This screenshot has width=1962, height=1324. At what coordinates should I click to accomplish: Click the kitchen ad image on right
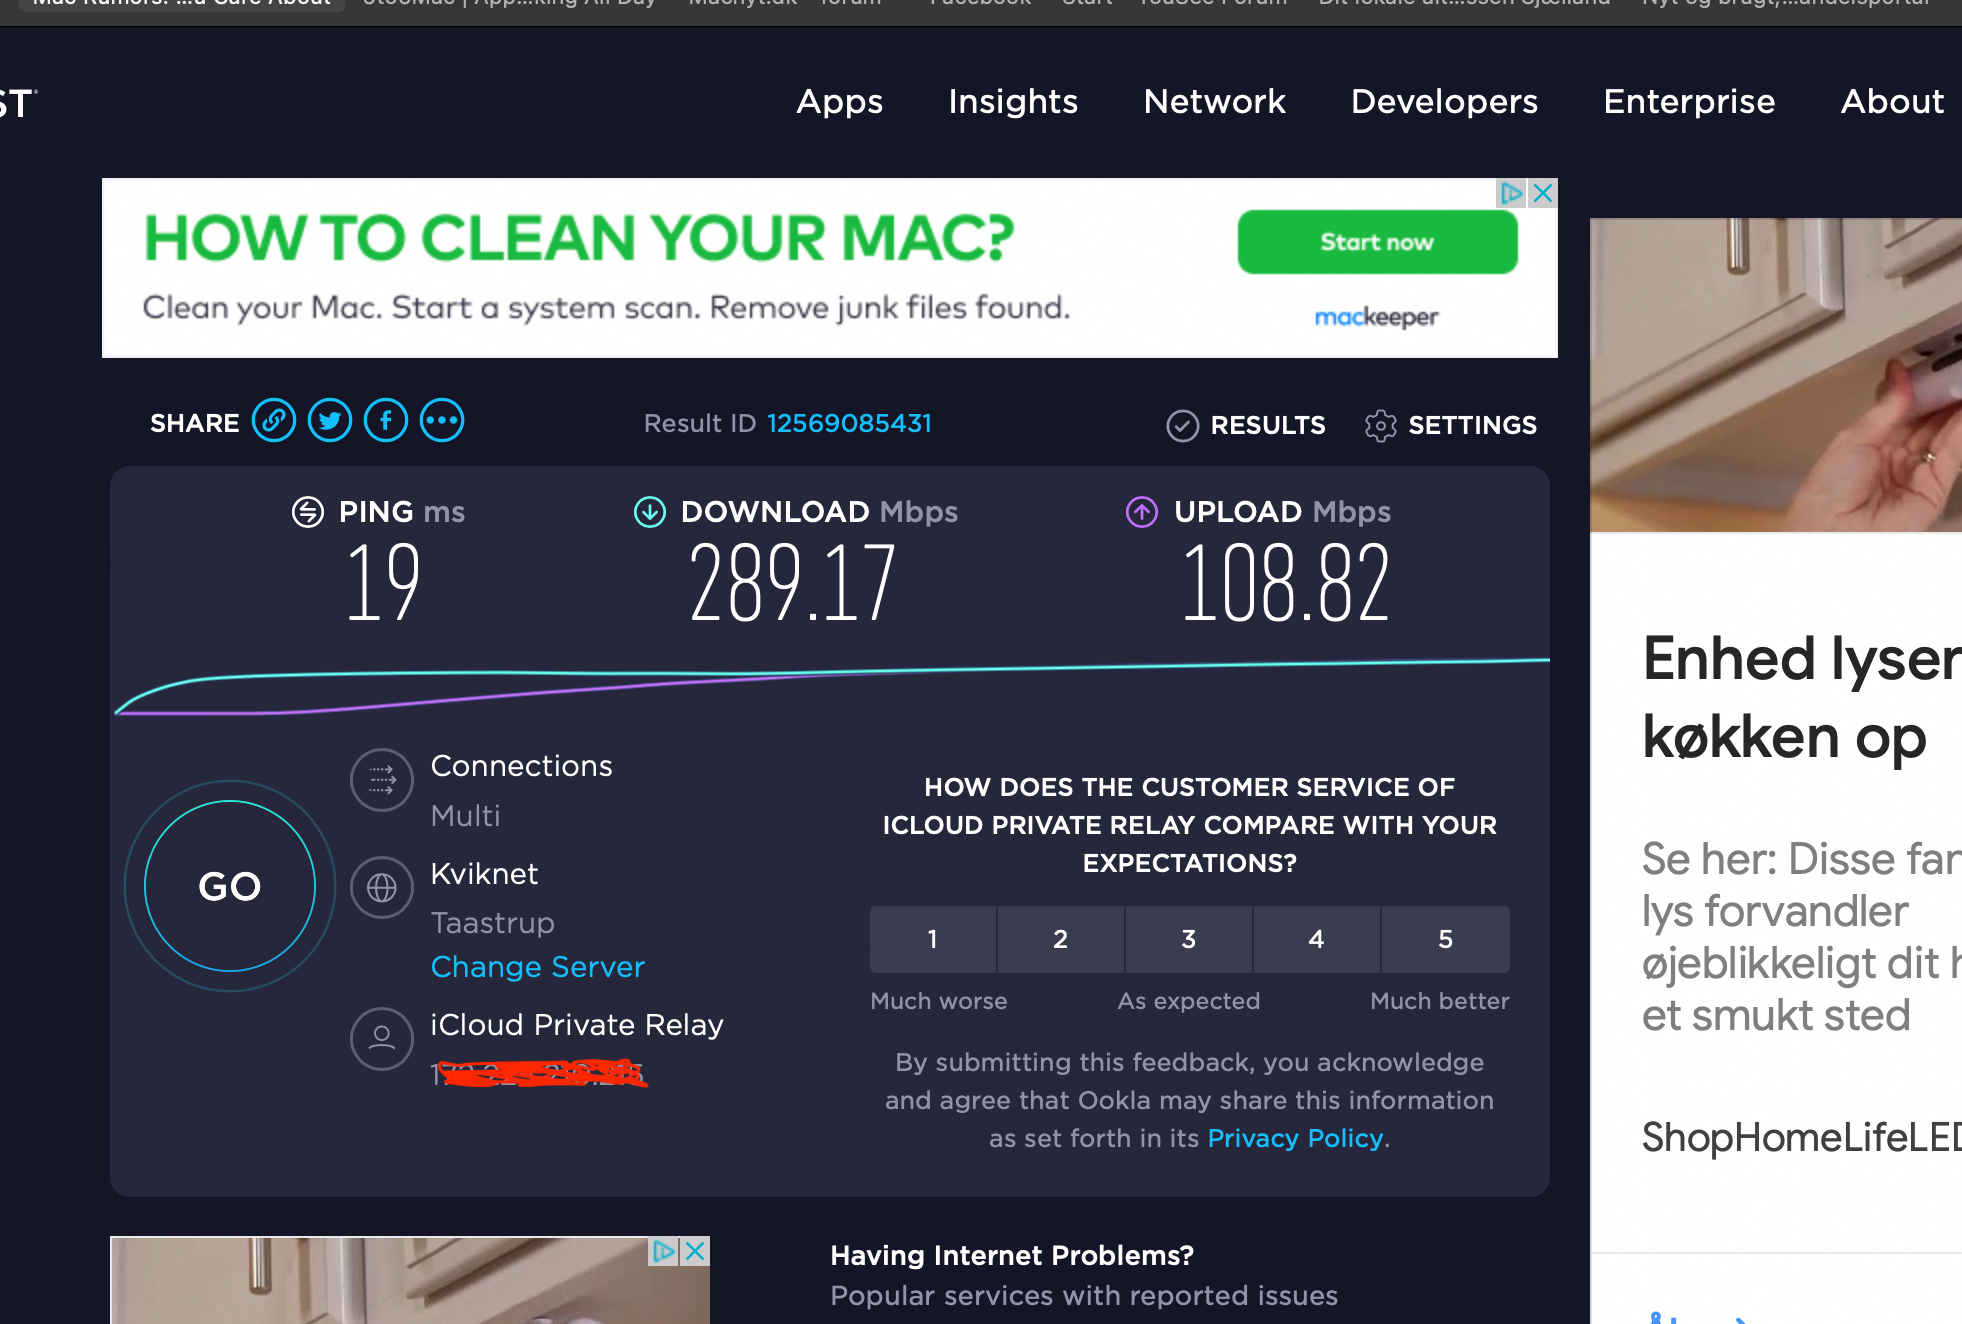pyautogui.click(x=1776, y=375)
